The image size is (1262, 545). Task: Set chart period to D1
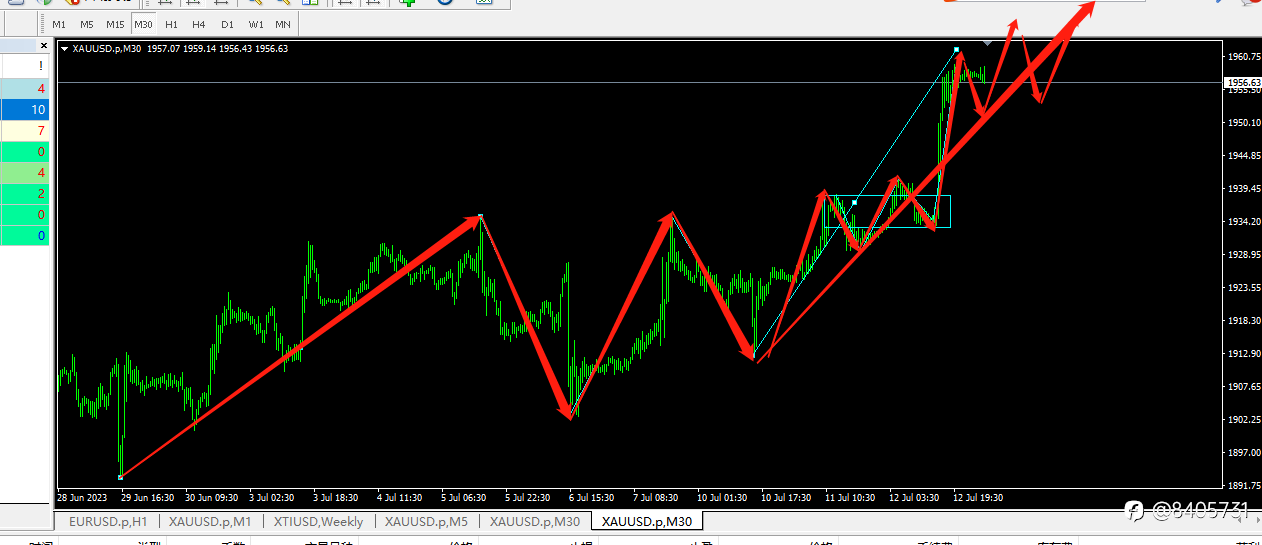point(227,24)
